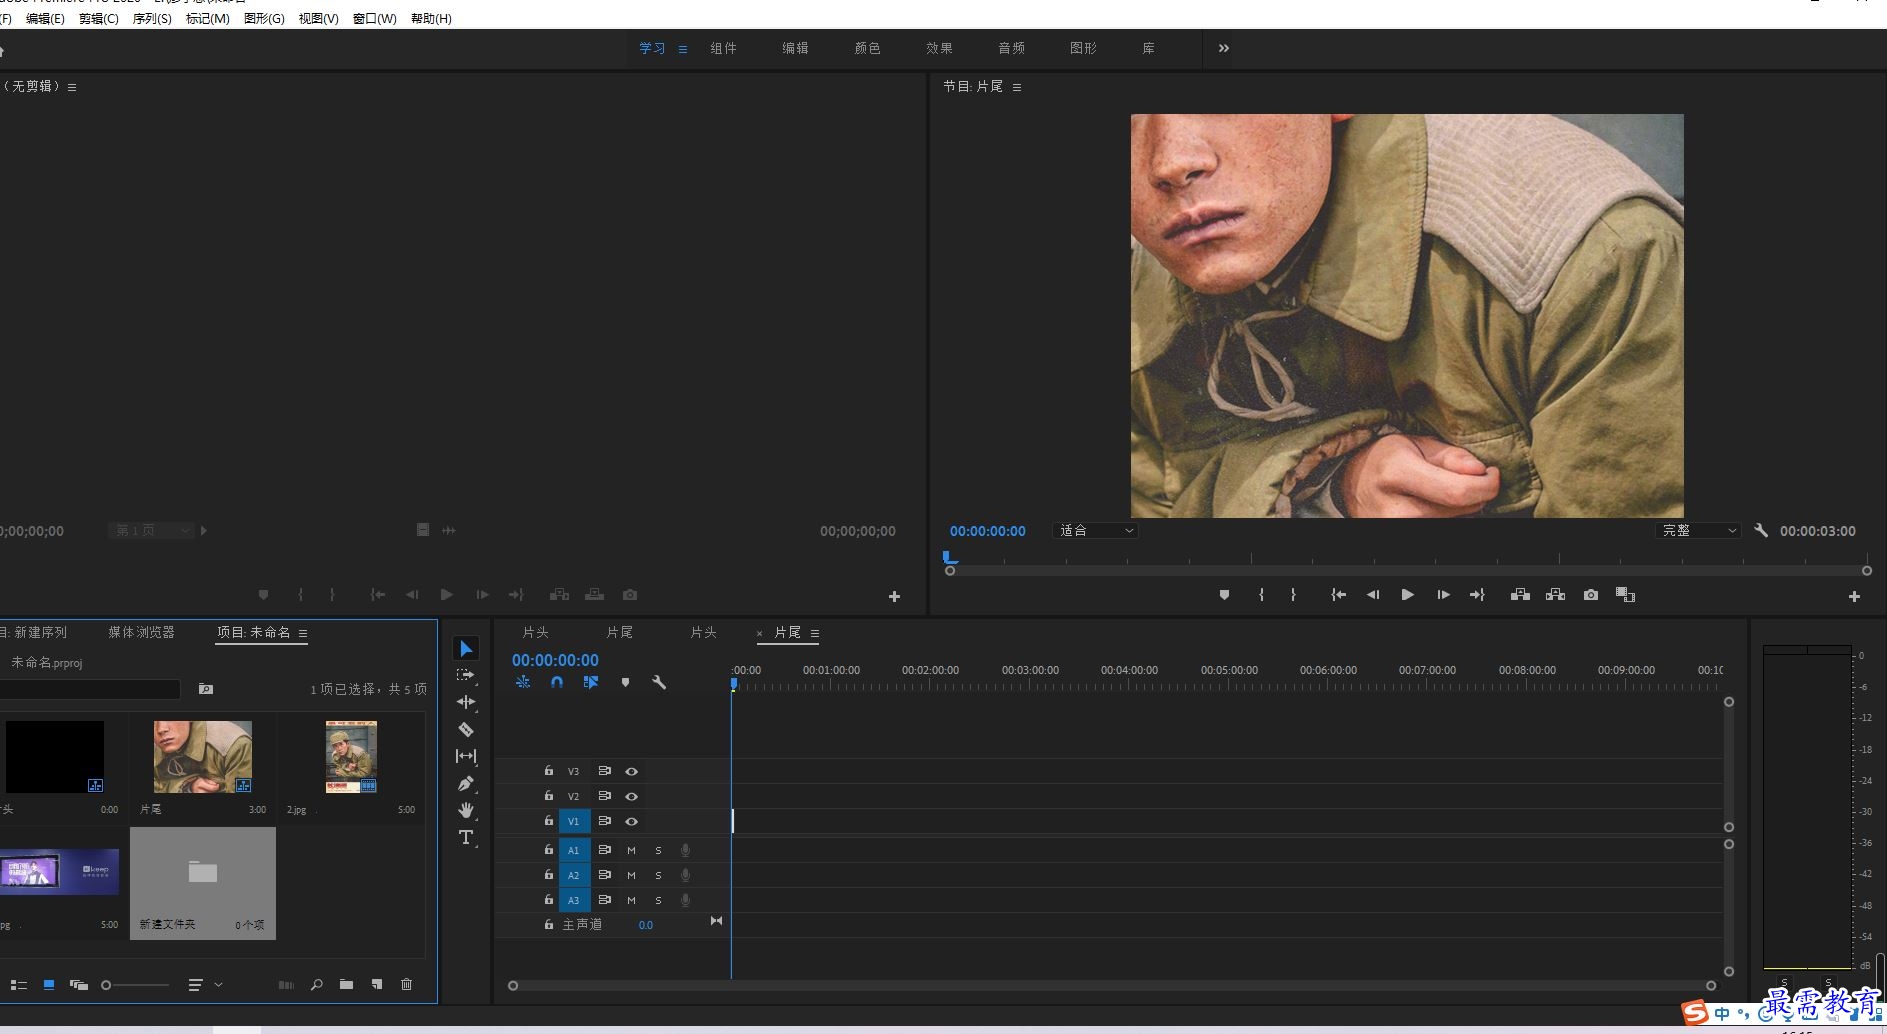Click the Extract button in program monitor

(1555, 595)
